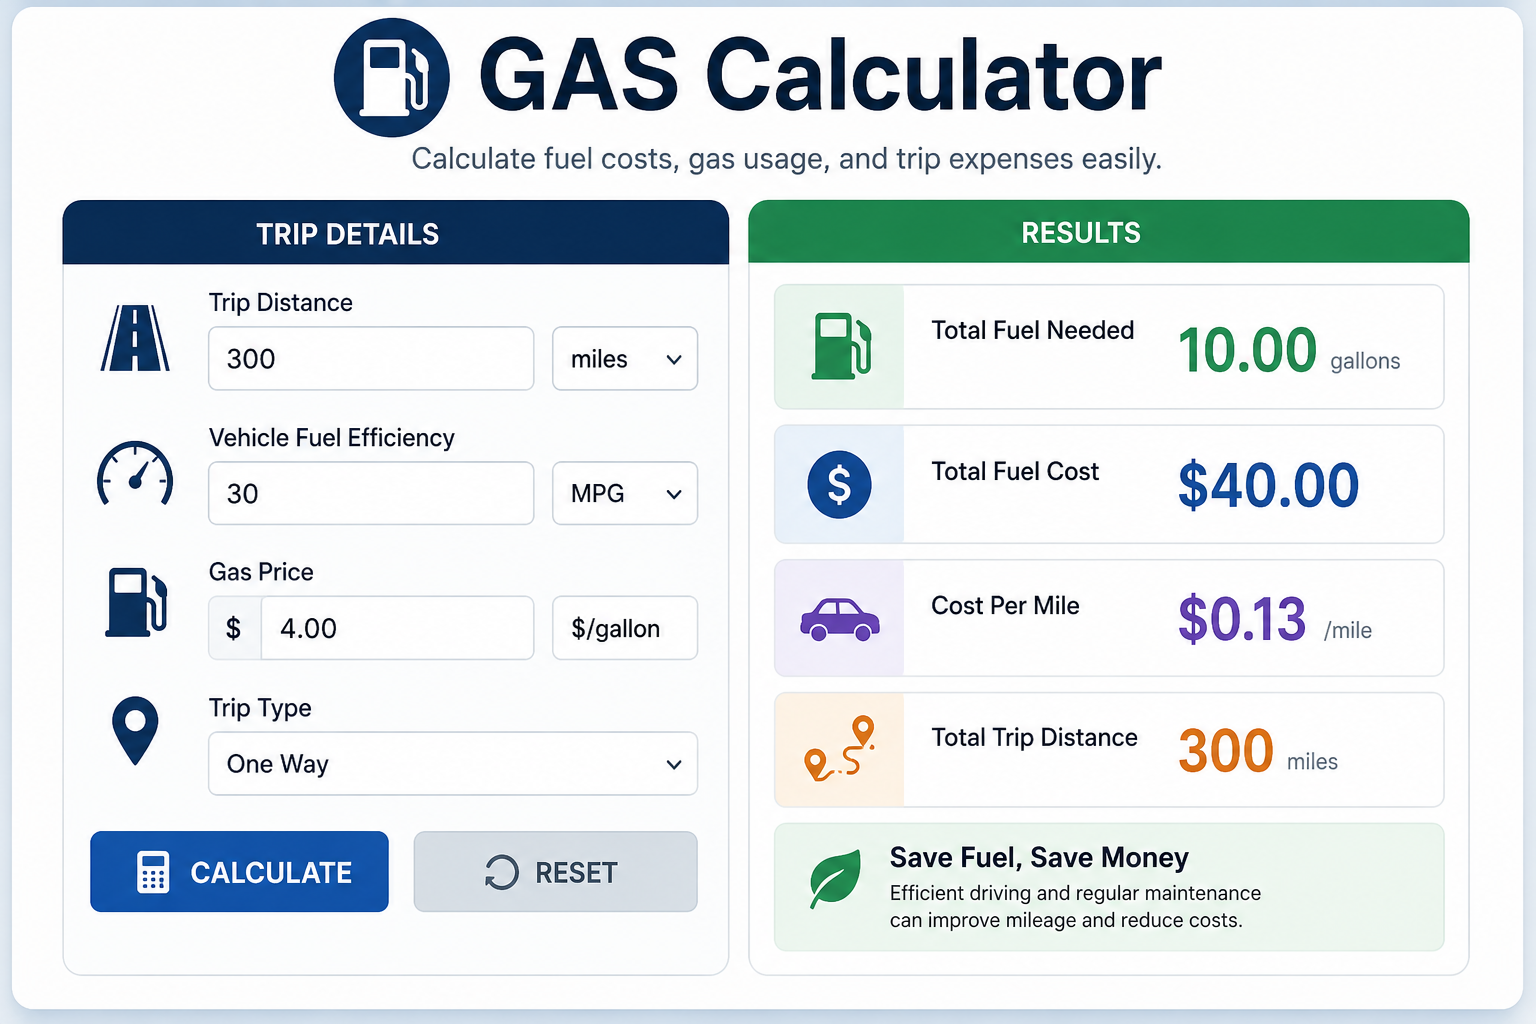Open the MPG efficiency unit dropdown
Screen dimensions: 1536x1024
click(x=625, y=493)
